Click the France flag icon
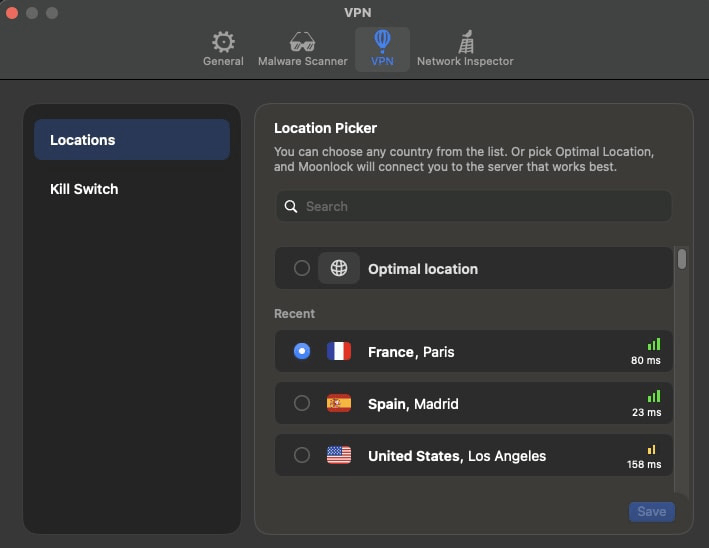The height and width of the screenshot is (548, 709). [x=339, y=351]
